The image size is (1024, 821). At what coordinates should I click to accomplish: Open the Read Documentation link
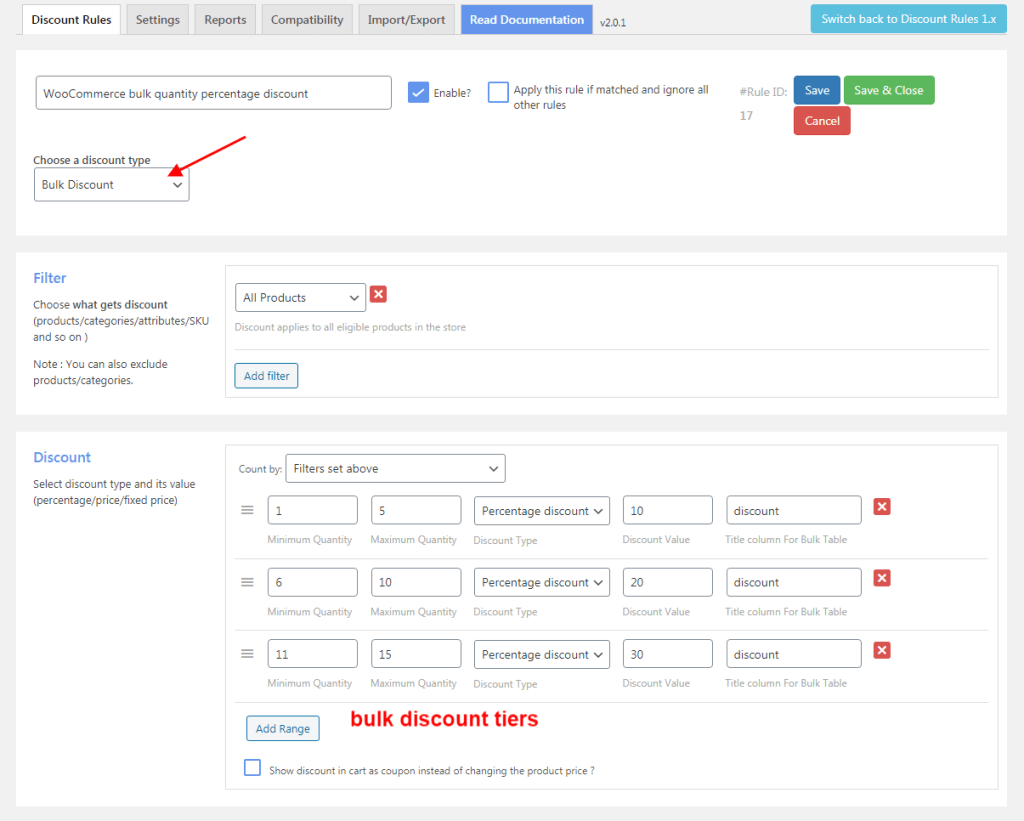pos(526,19)
